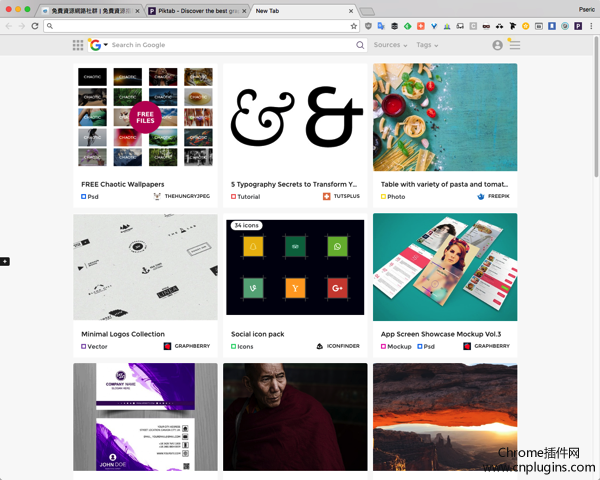The height and width of the screenshot is (480, 600).
Task: Click the blue bookmark-square extension icon
Action: [552, 26]
